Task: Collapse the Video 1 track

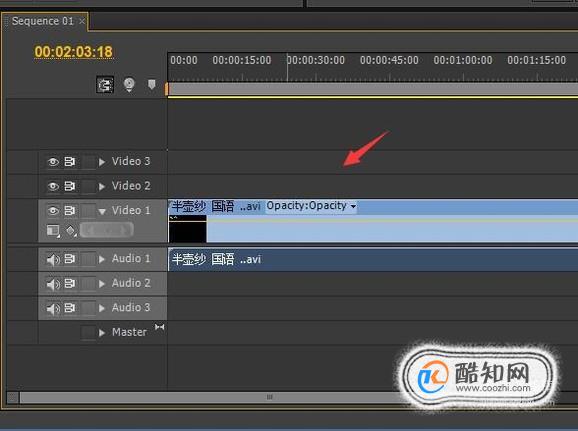Action: click(102, 211)
